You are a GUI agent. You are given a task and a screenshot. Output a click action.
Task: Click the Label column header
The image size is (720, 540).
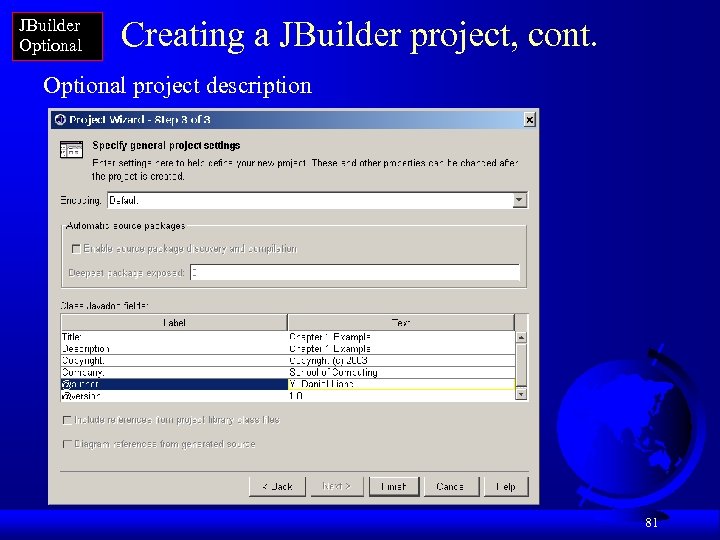tap(174, 323)
